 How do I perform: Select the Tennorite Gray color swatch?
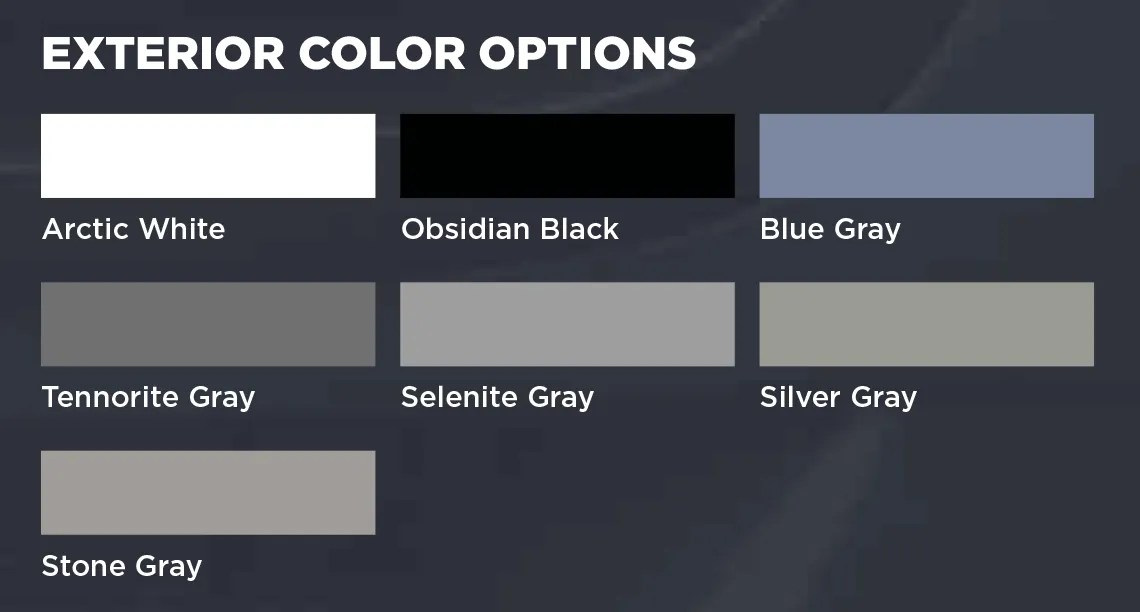click(x=208, y=324)
